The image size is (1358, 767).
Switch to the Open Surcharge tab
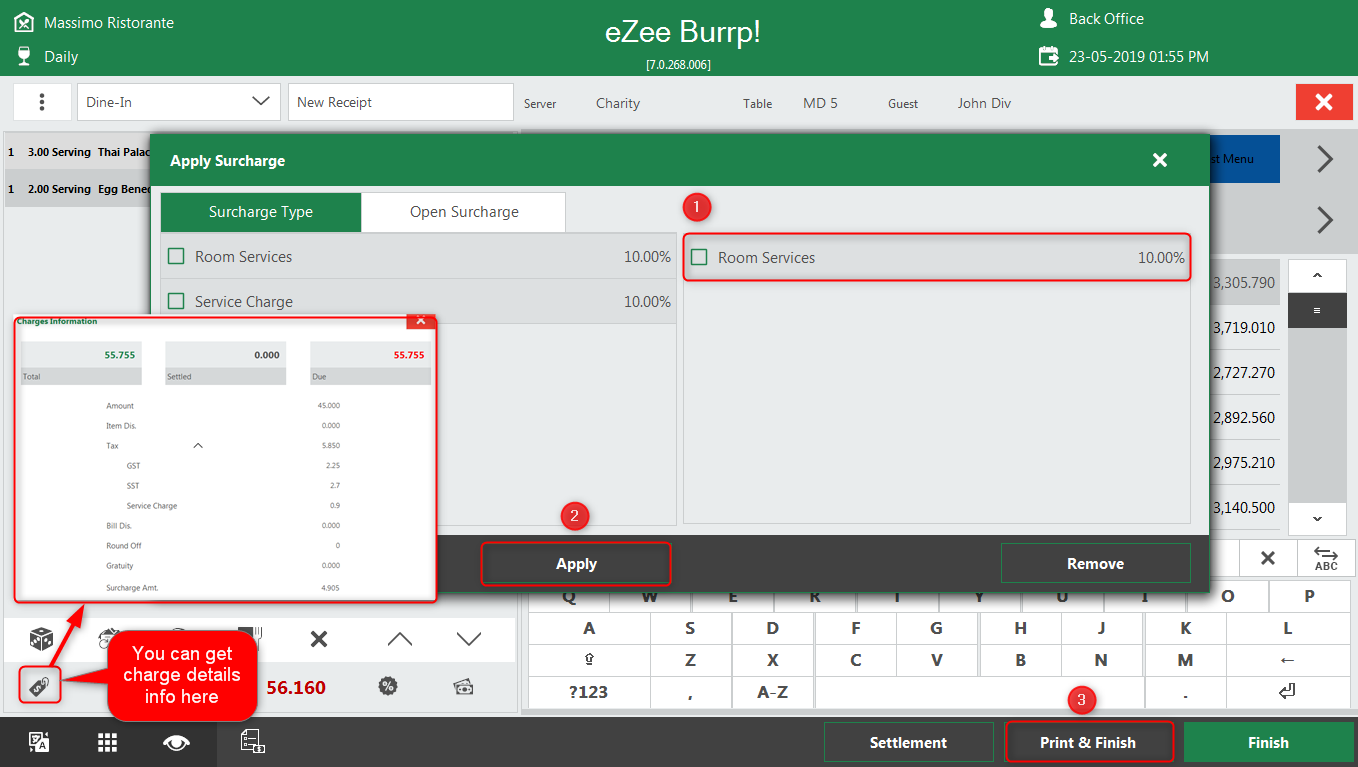click(x=464, y=212)
